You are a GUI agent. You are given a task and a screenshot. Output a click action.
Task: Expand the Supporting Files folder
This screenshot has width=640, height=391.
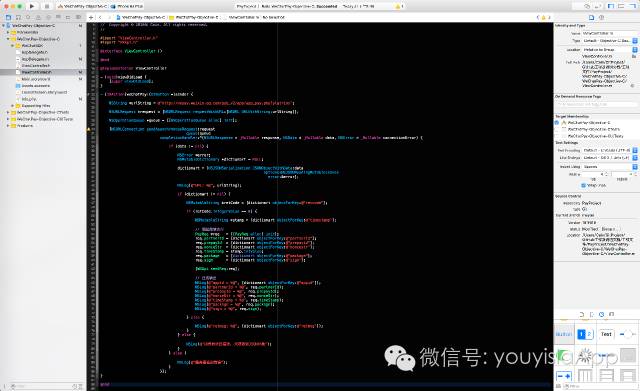(13, 105)
